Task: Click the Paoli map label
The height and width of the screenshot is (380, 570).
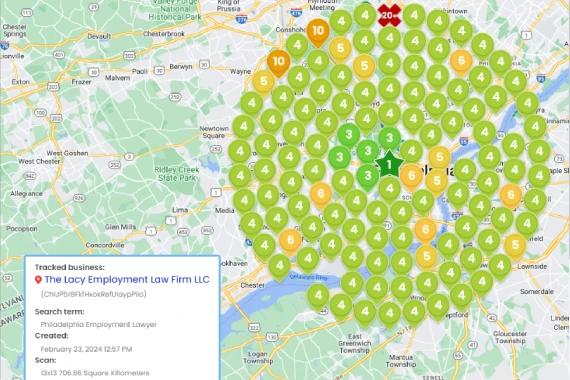Action: click(139, 71)
